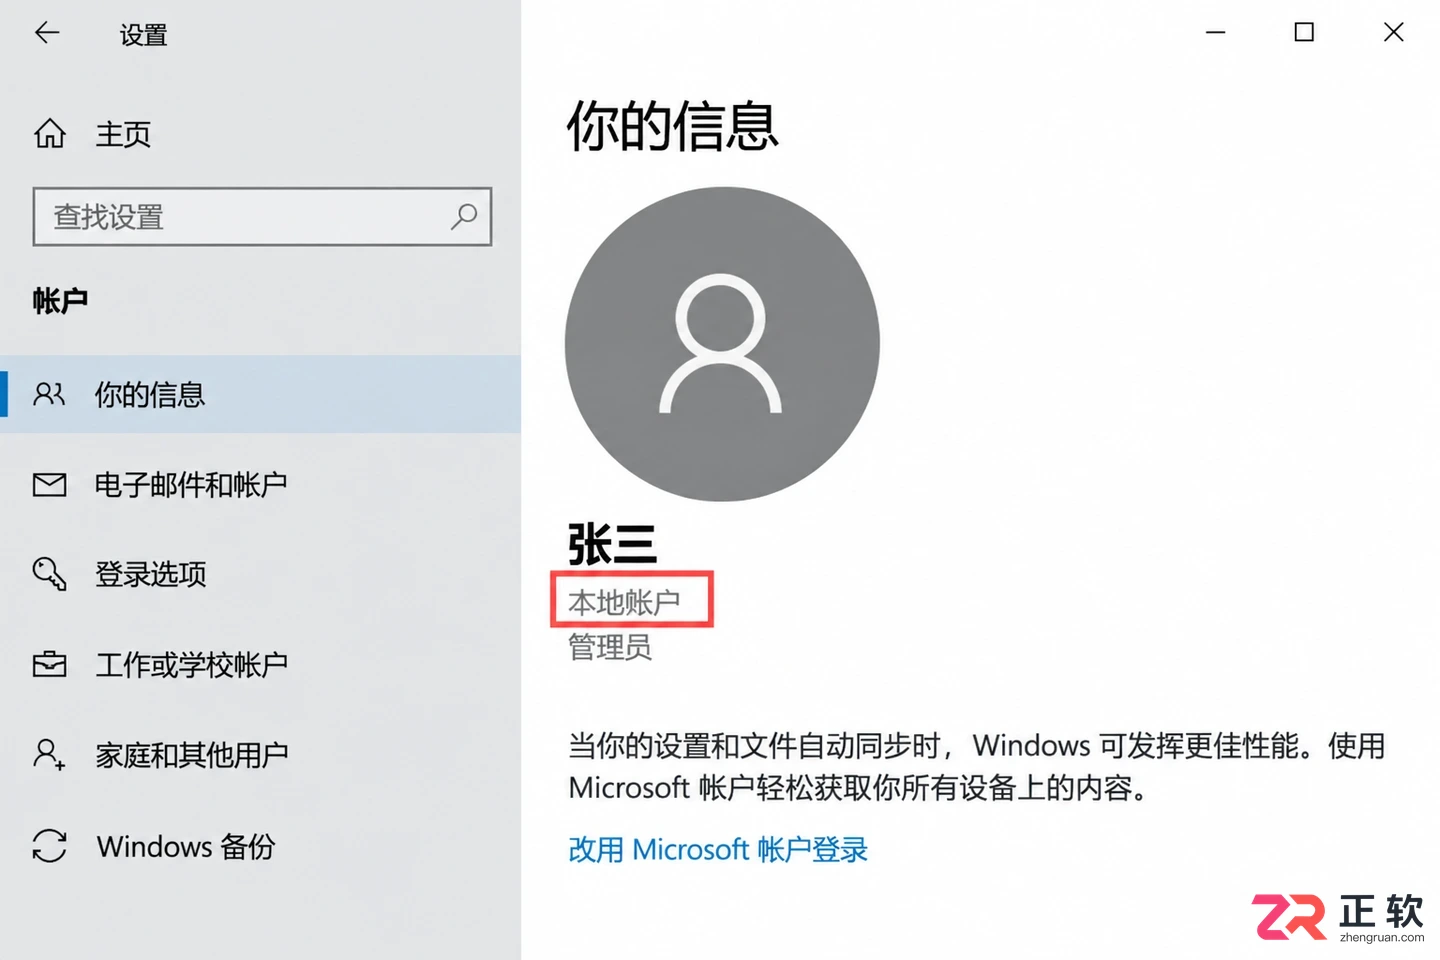Click the sync arrows backup icon
This screenshot has width=1440, height=960.
(49, 846)
